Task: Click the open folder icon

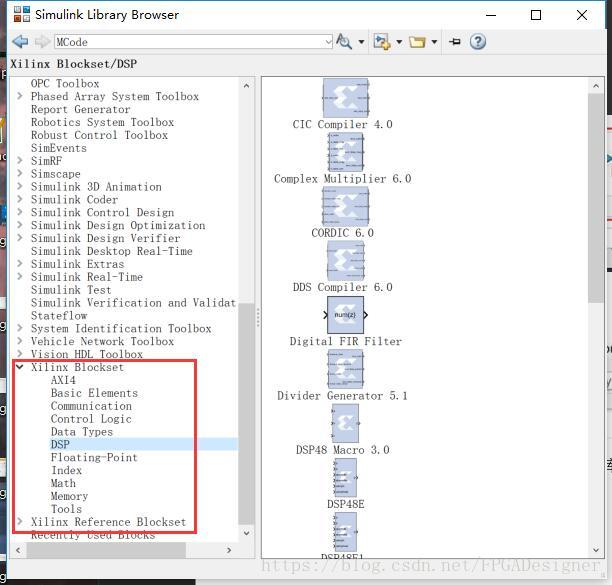Action: pyautogui.click(x=417, y=42)
